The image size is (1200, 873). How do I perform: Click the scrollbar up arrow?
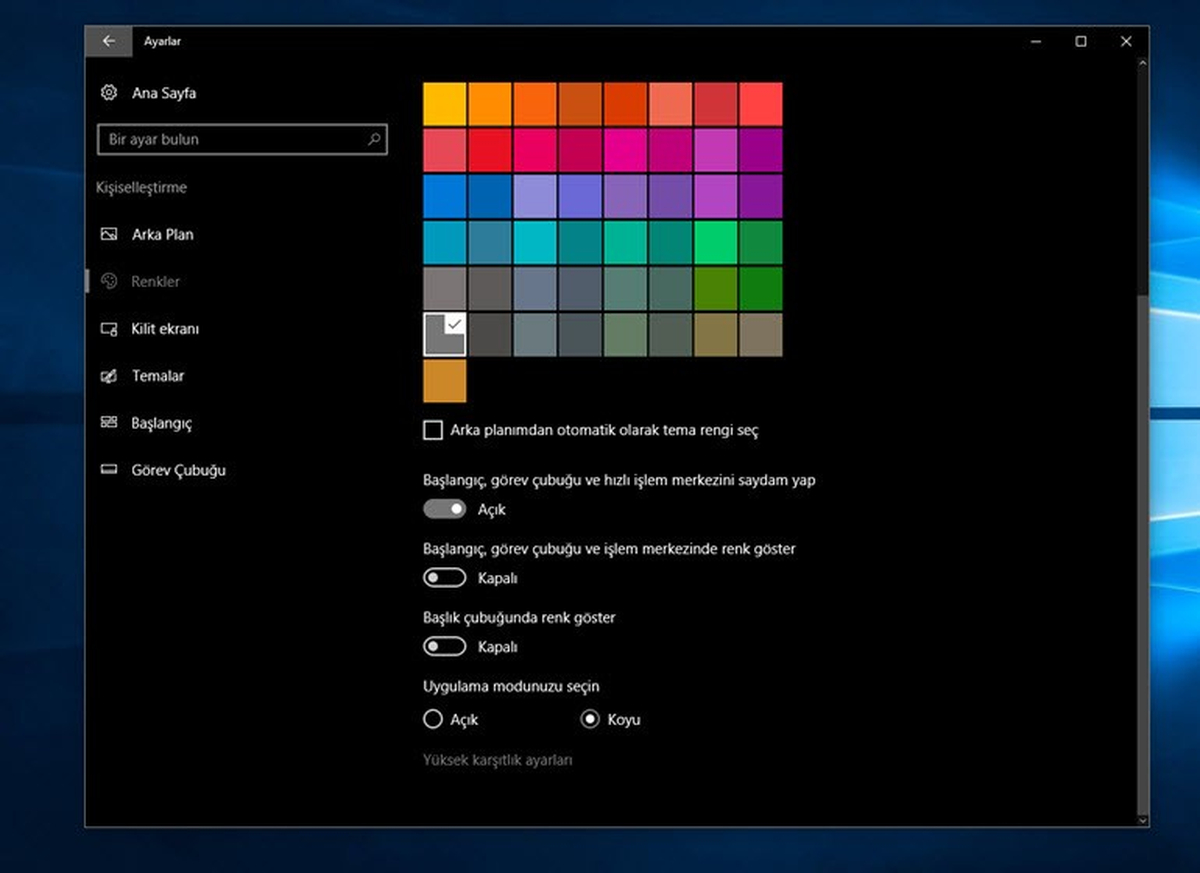(x=1143, y=62)
